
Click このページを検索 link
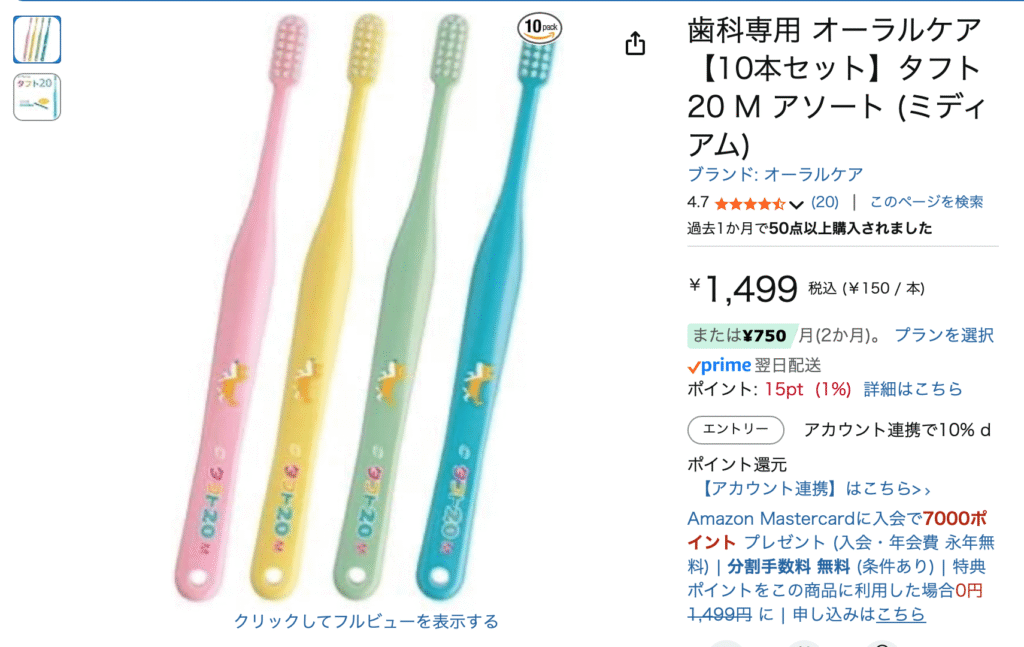tap(926, 202)
